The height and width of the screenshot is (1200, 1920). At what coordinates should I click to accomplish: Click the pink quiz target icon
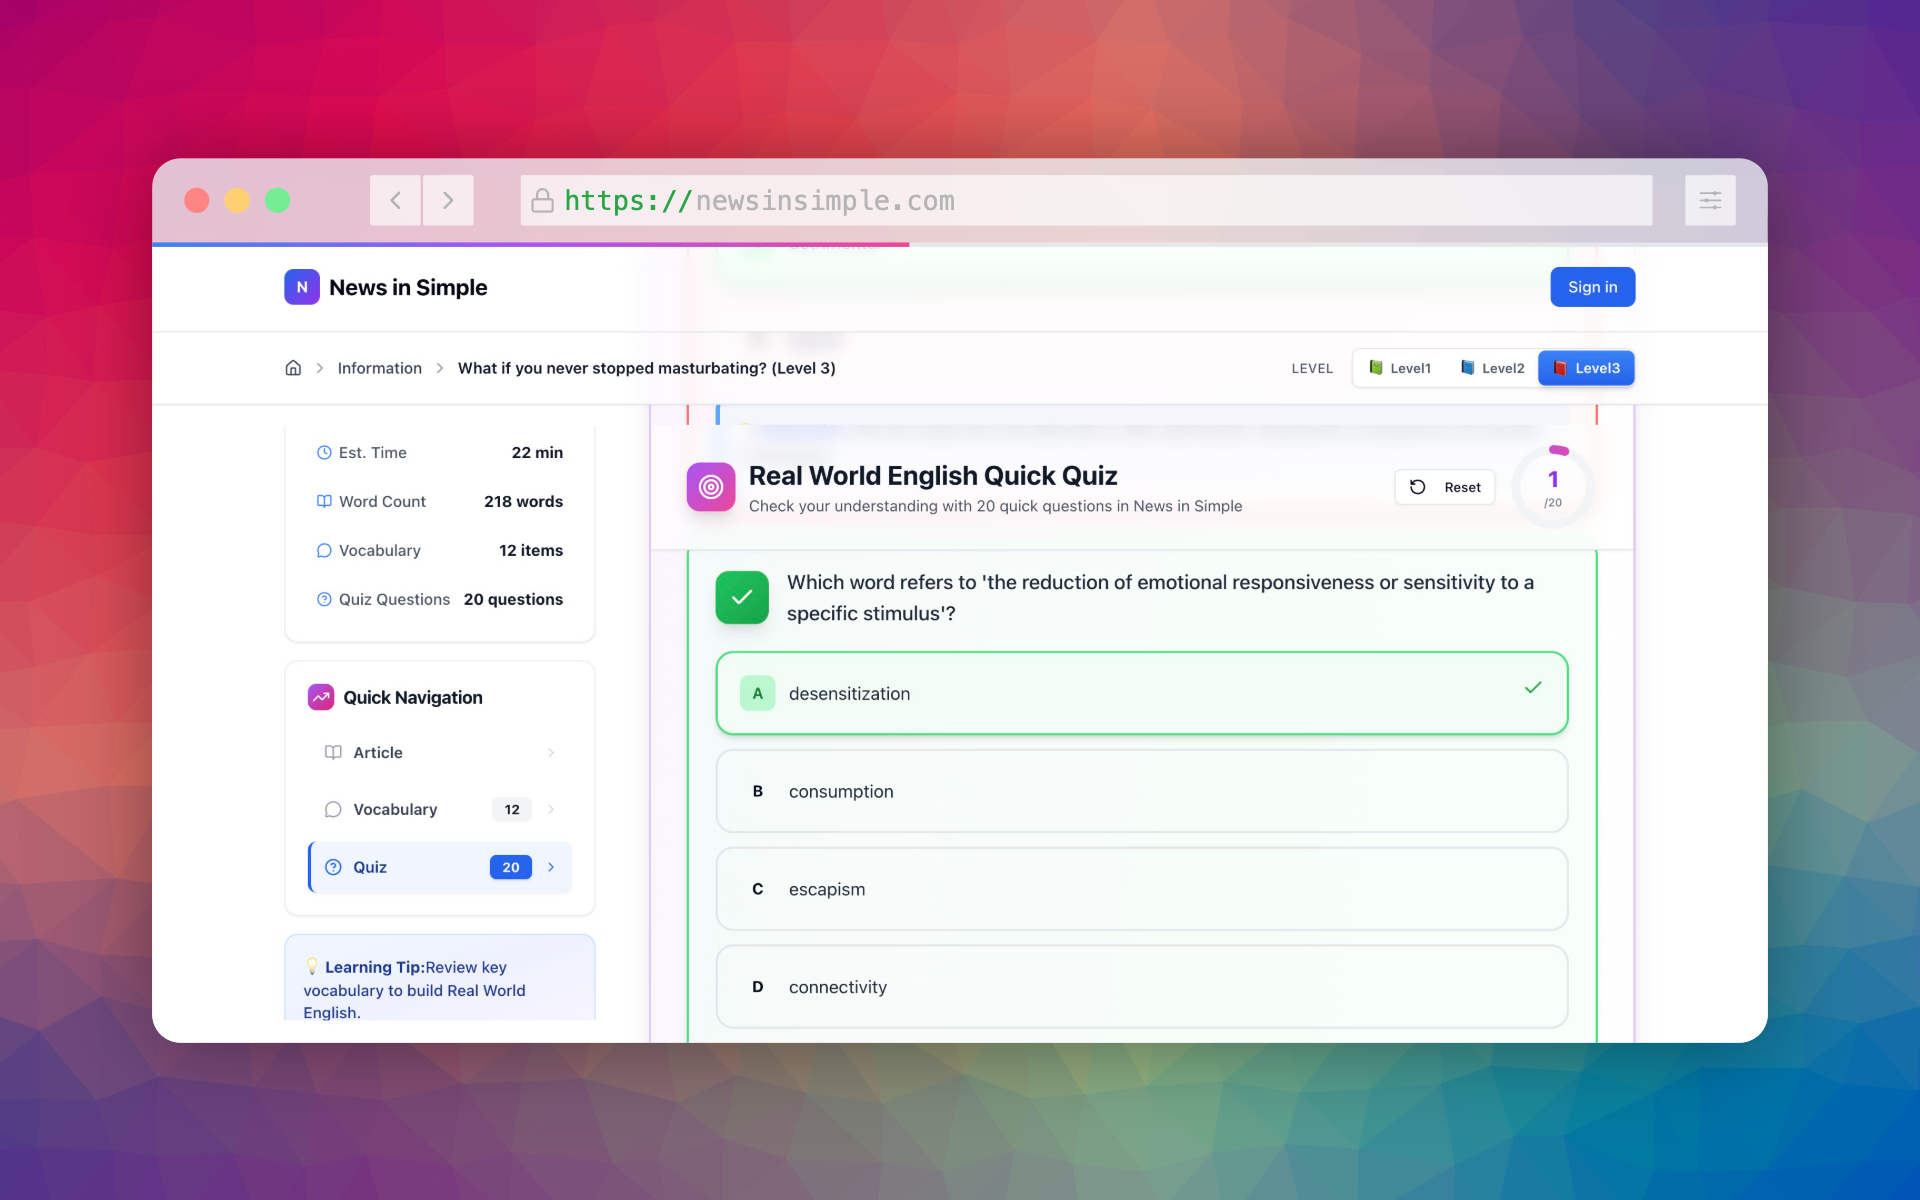tap(710, 487)
